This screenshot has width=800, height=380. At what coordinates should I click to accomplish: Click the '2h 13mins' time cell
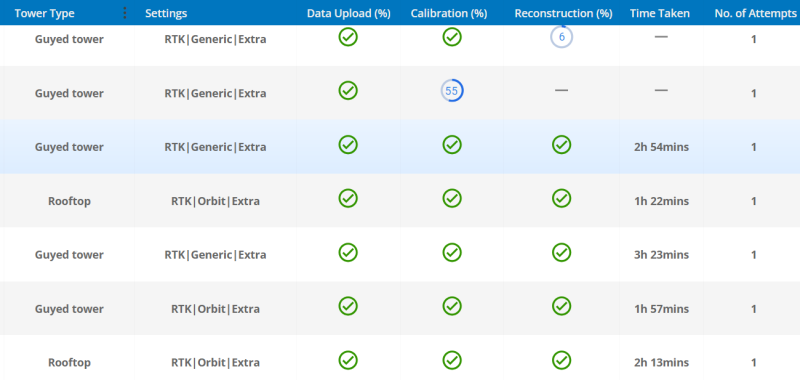661,362
